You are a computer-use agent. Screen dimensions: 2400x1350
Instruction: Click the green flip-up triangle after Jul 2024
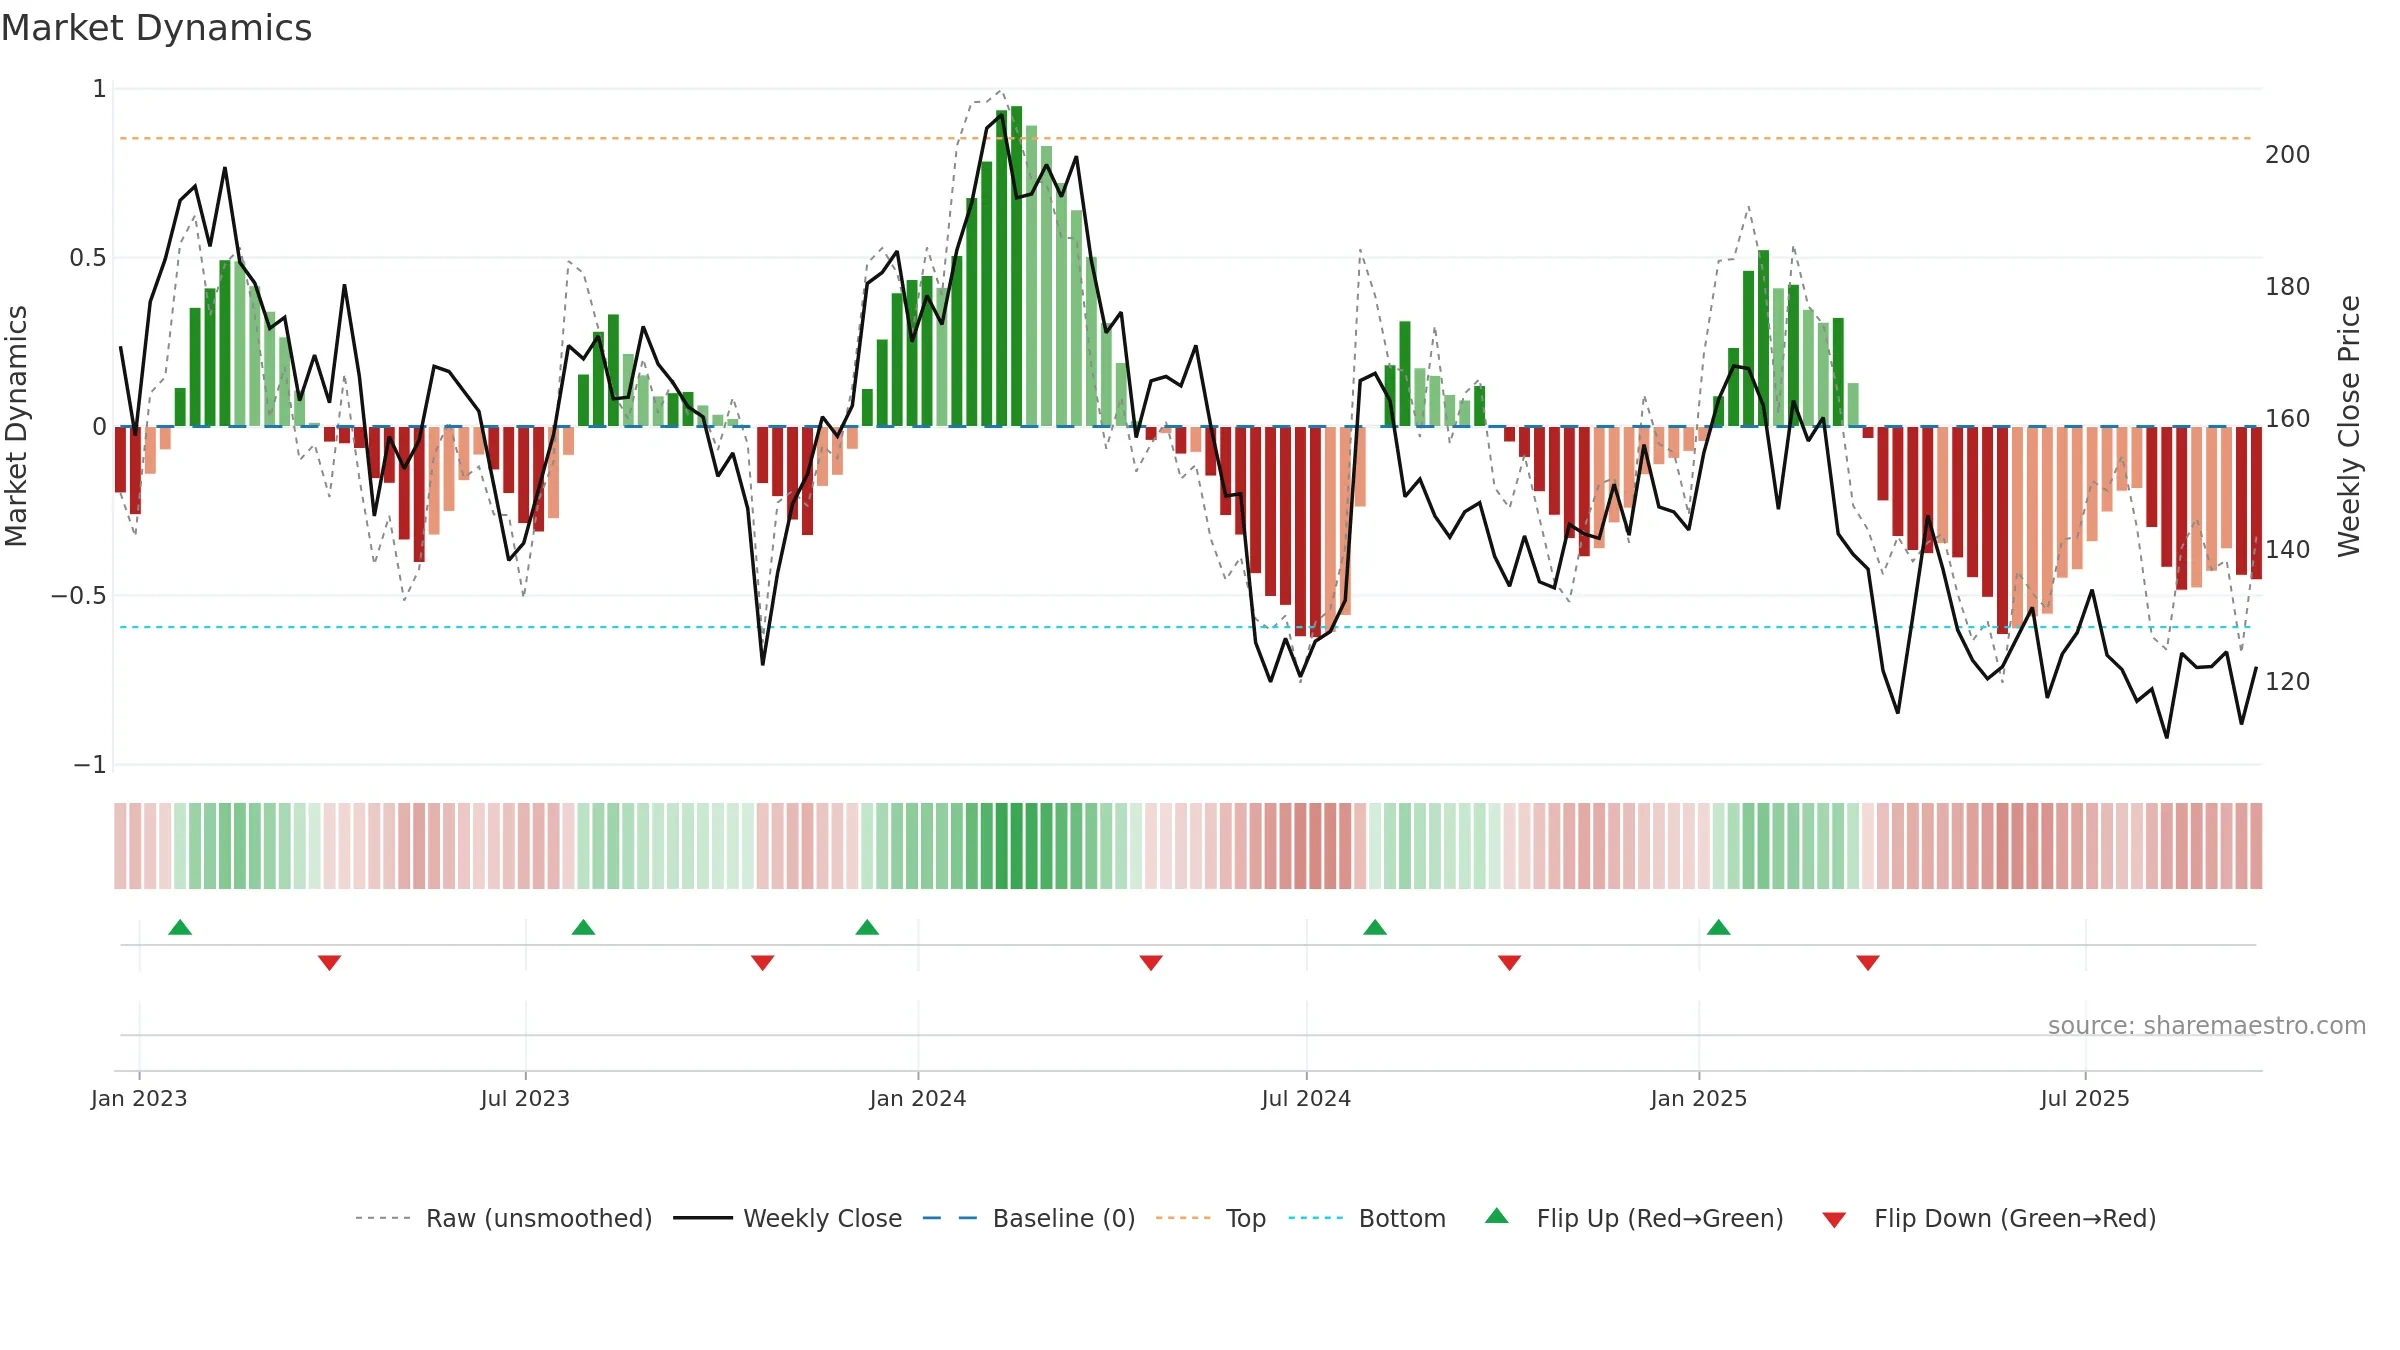click(x=1375, y=928)
